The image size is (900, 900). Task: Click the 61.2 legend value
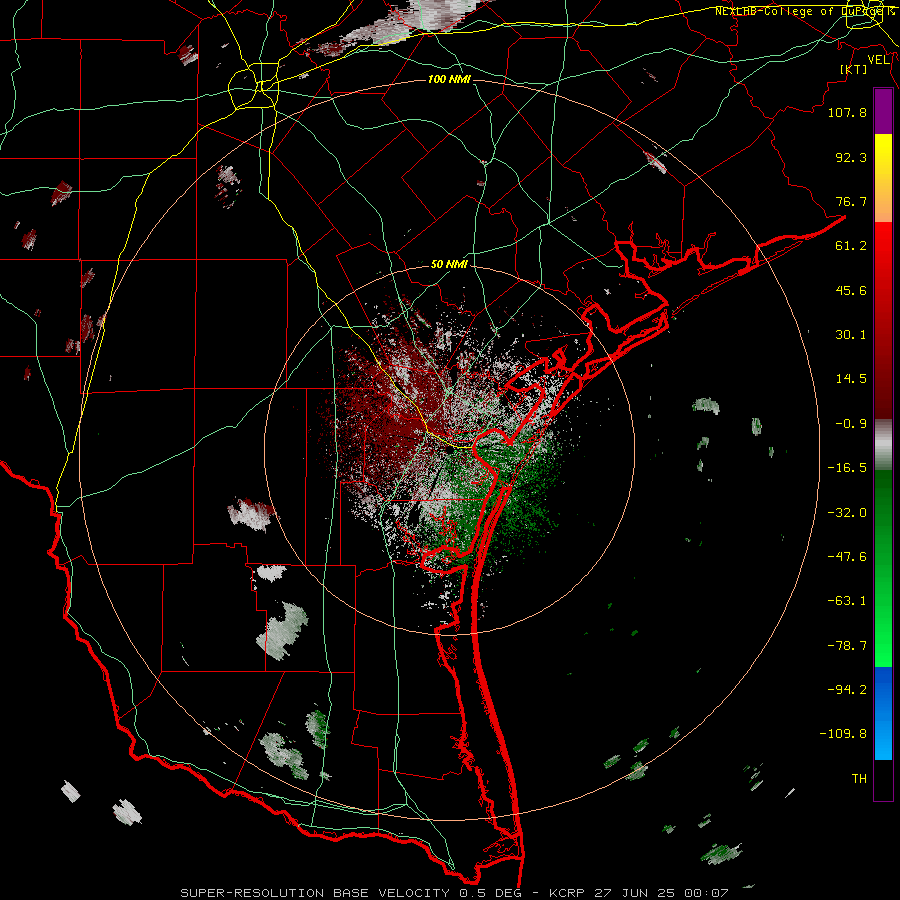pyautogui.click(x=851, y=246)
